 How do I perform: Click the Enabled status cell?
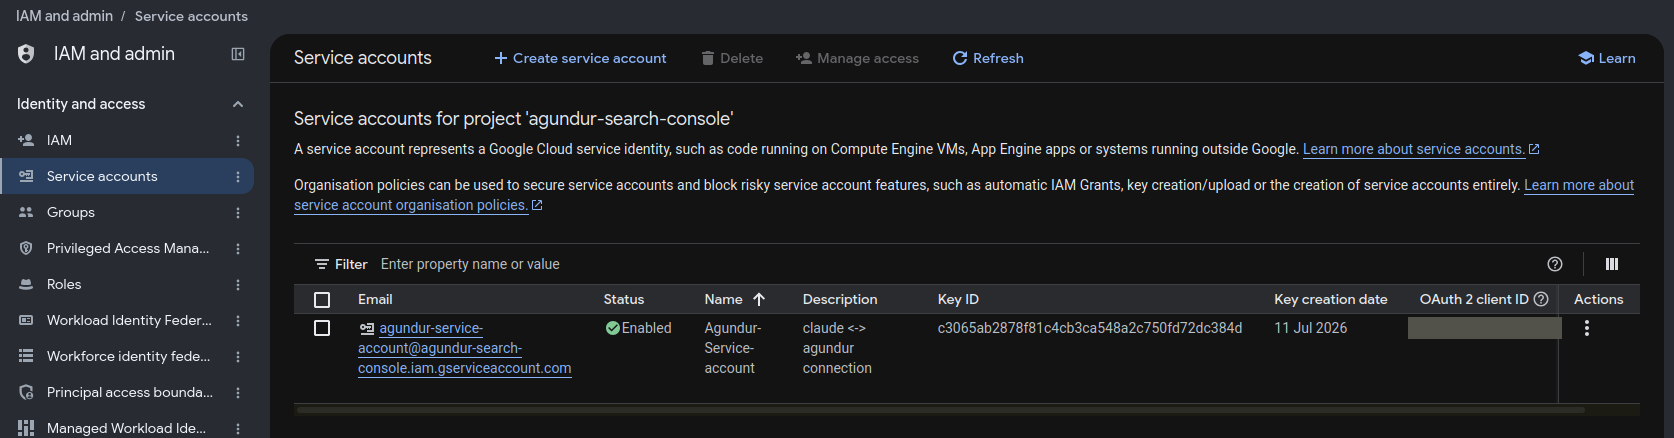638,328
